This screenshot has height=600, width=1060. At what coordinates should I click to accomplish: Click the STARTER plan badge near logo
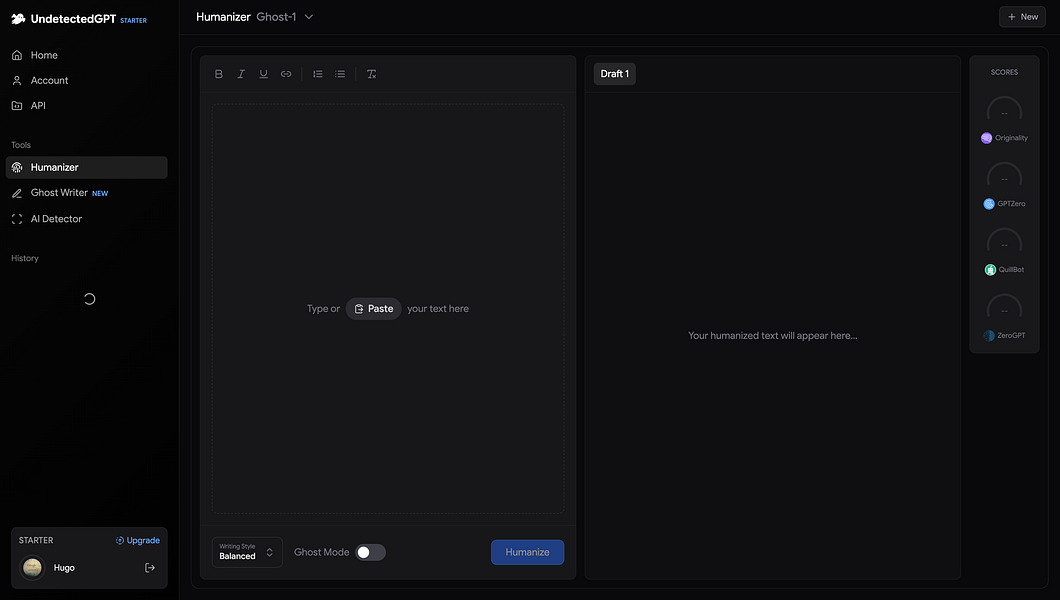tap(133, 20)
